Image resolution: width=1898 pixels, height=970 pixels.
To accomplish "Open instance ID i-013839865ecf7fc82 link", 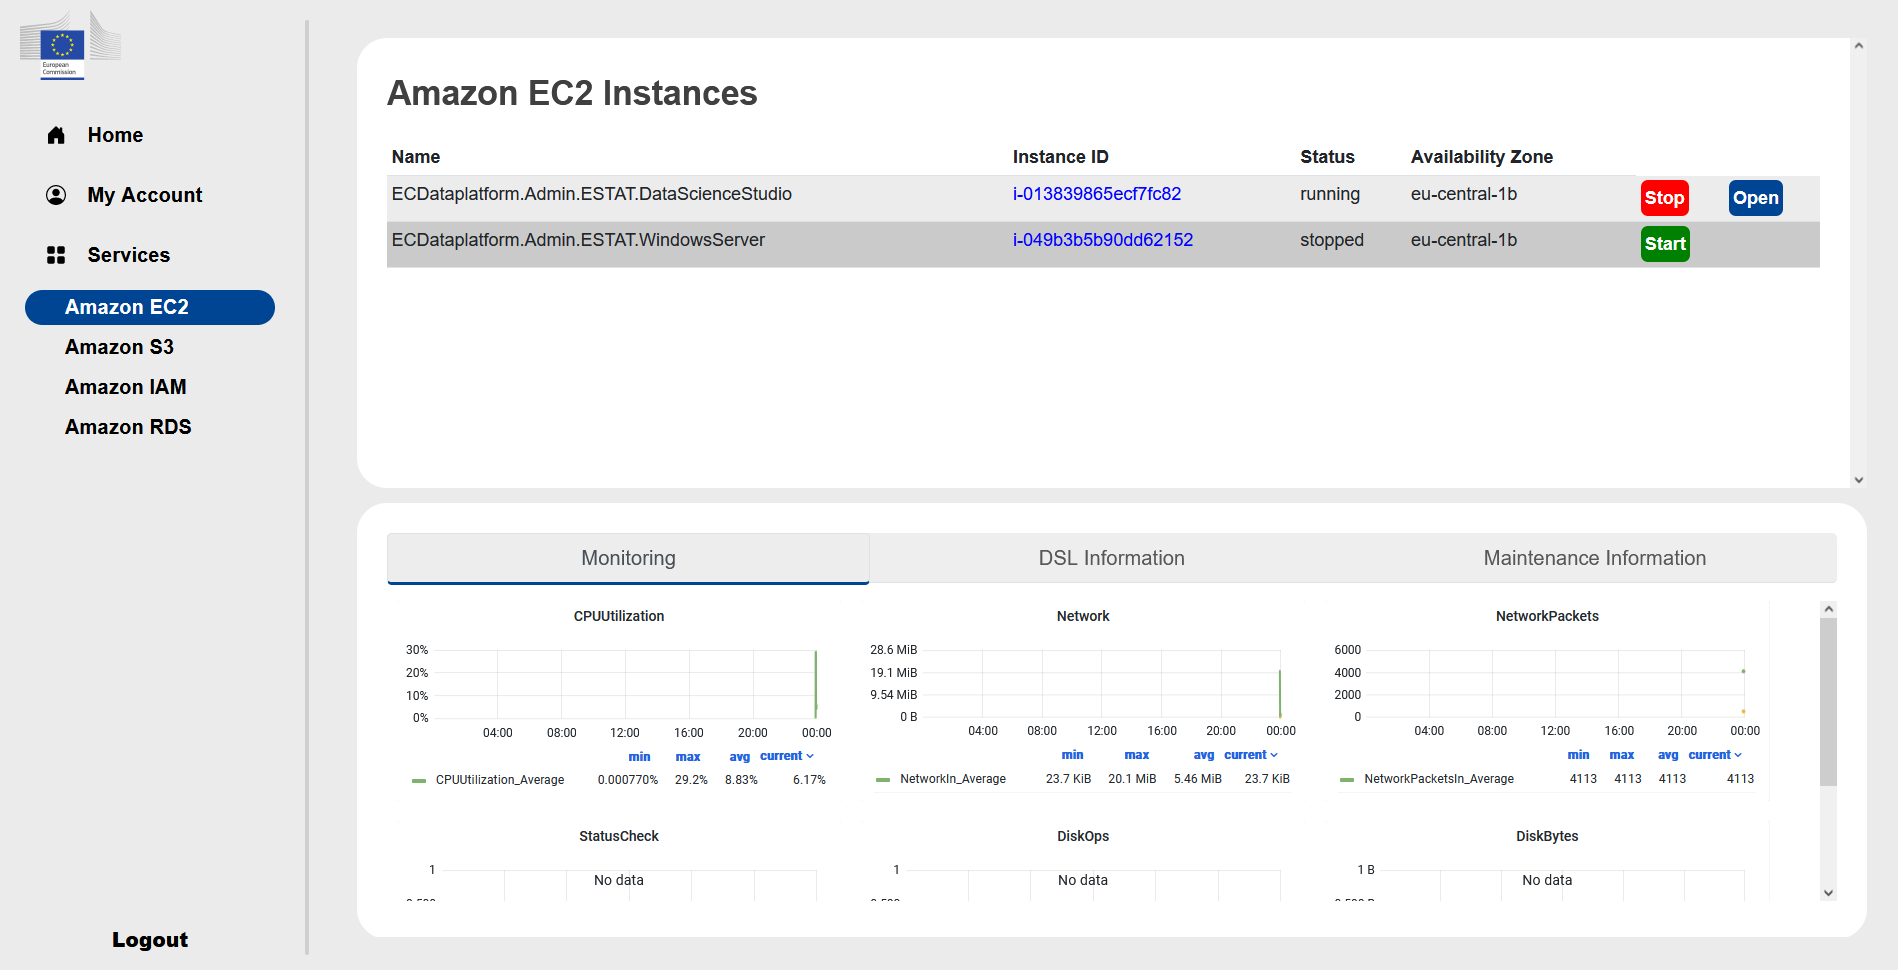I will pos(1096,194).
